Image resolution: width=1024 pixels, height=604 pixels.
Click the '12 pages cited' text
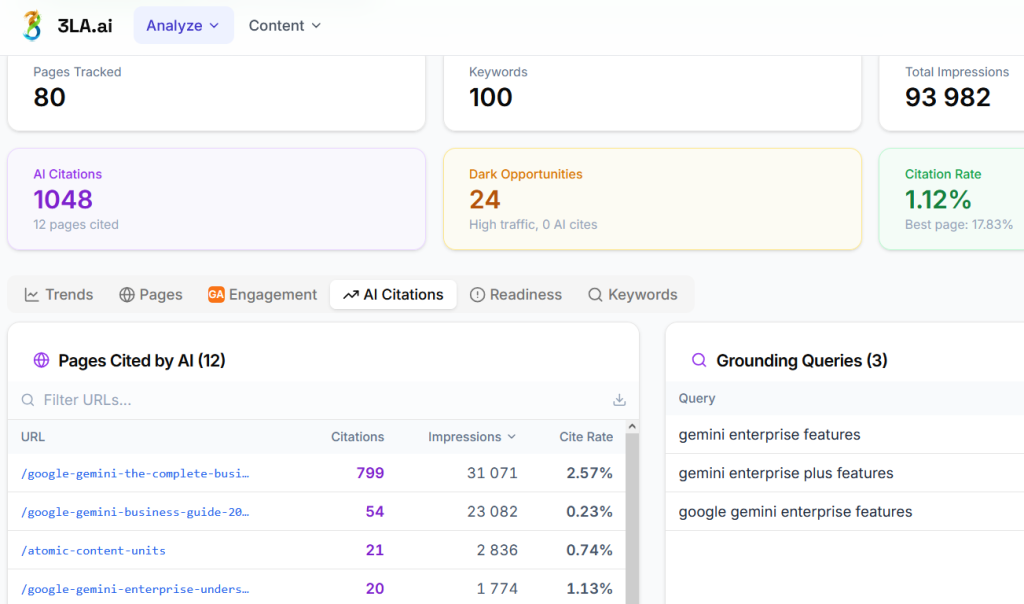76,225
